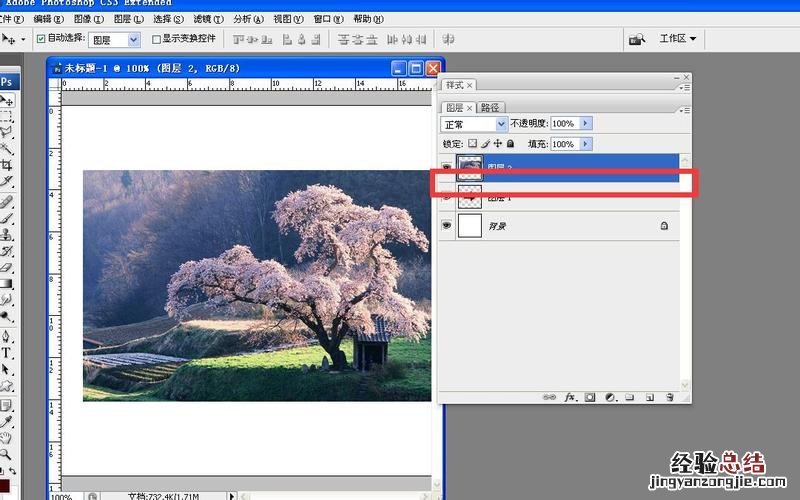Click the delete layer trash icon
The width and height of the screenshot is (800, 500).
pyautogui.click(x=669, y=397)
